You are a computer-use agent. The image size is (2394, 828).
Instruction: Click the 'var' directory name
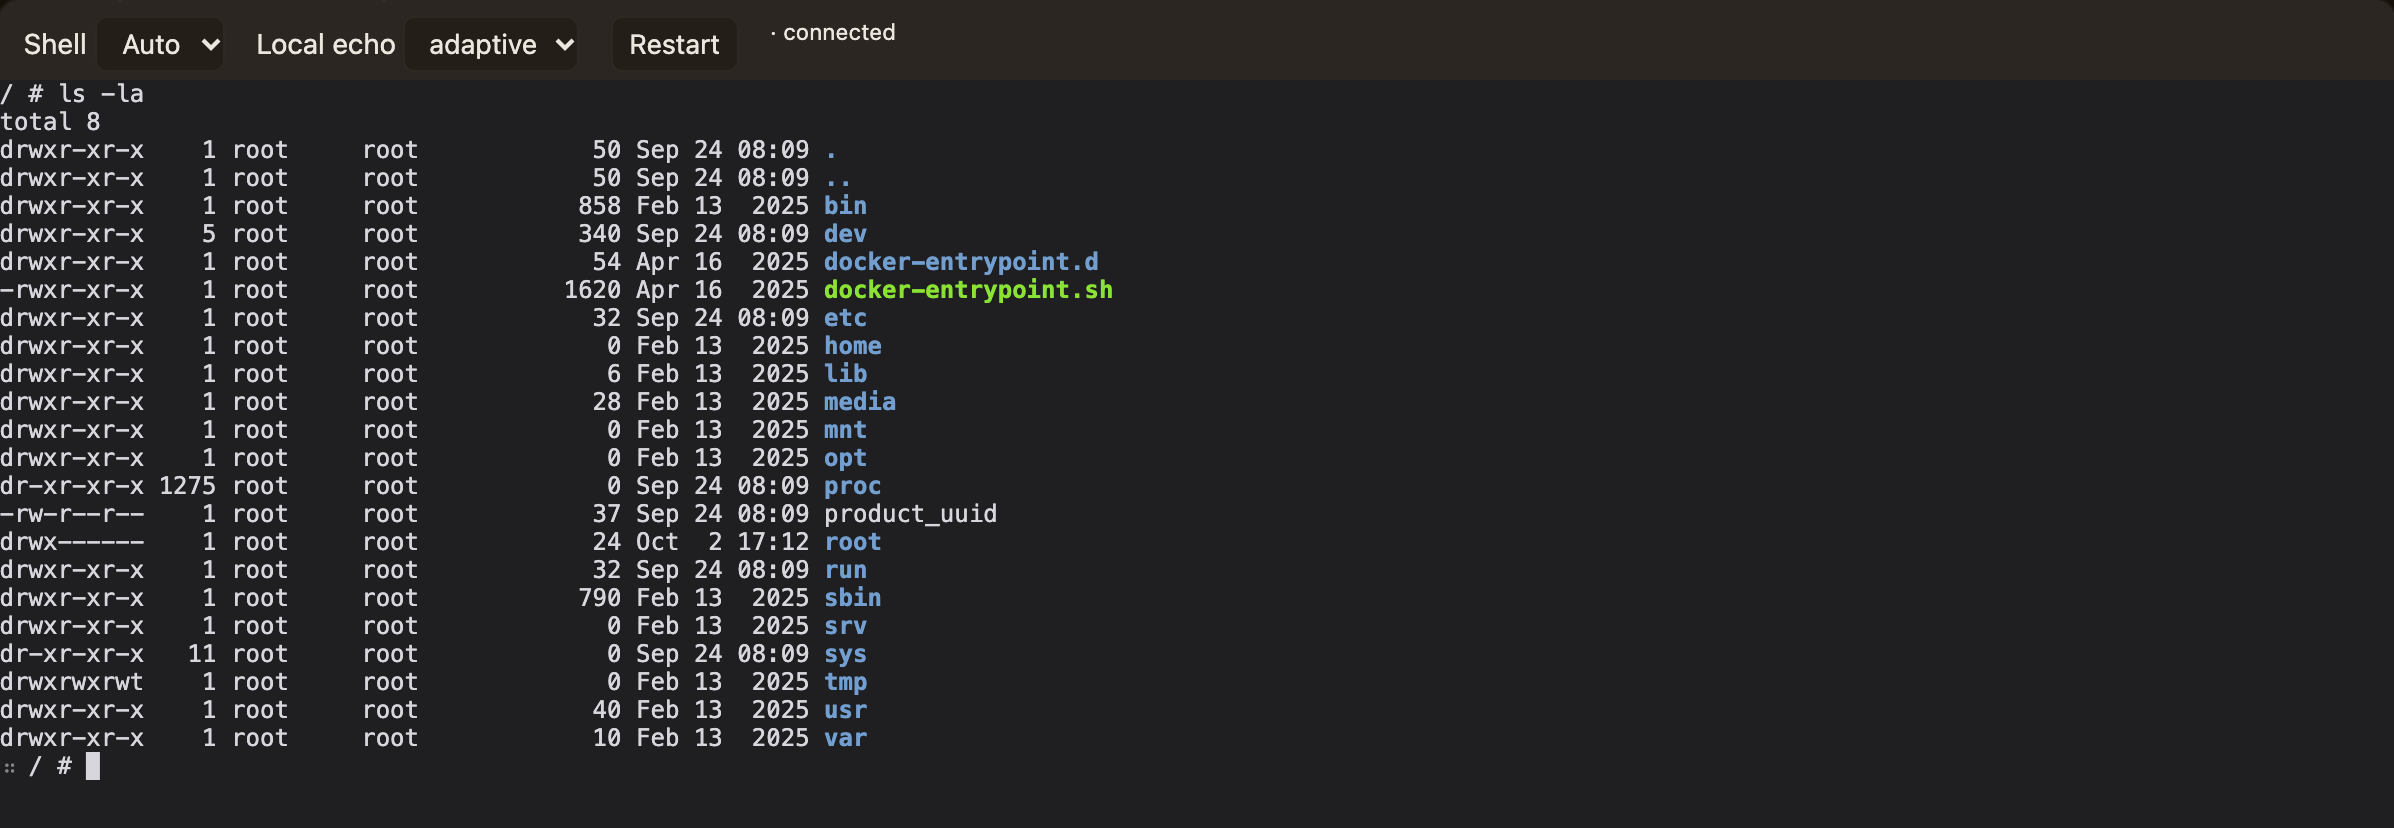pyautogui.click(x=845, y=738)
